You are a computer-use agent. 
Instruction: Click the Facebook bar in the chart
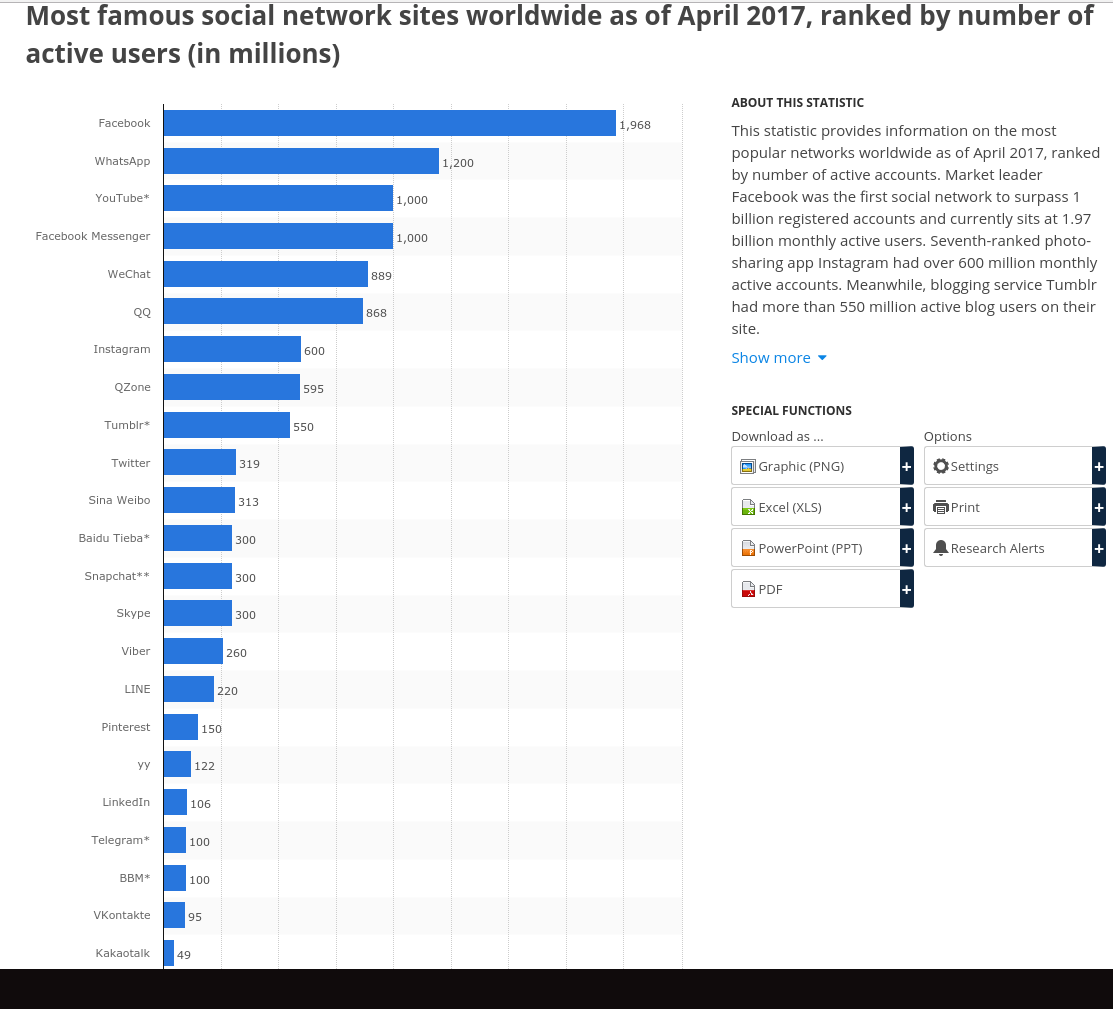pyautogui.click(x=389, y=123)
